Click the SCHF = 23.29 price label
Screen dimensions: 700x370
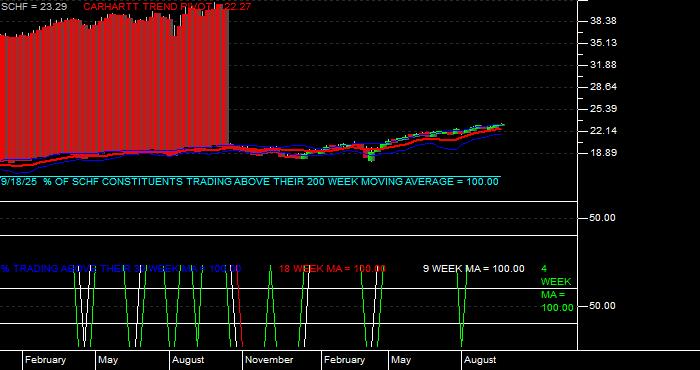click(34, 7)
